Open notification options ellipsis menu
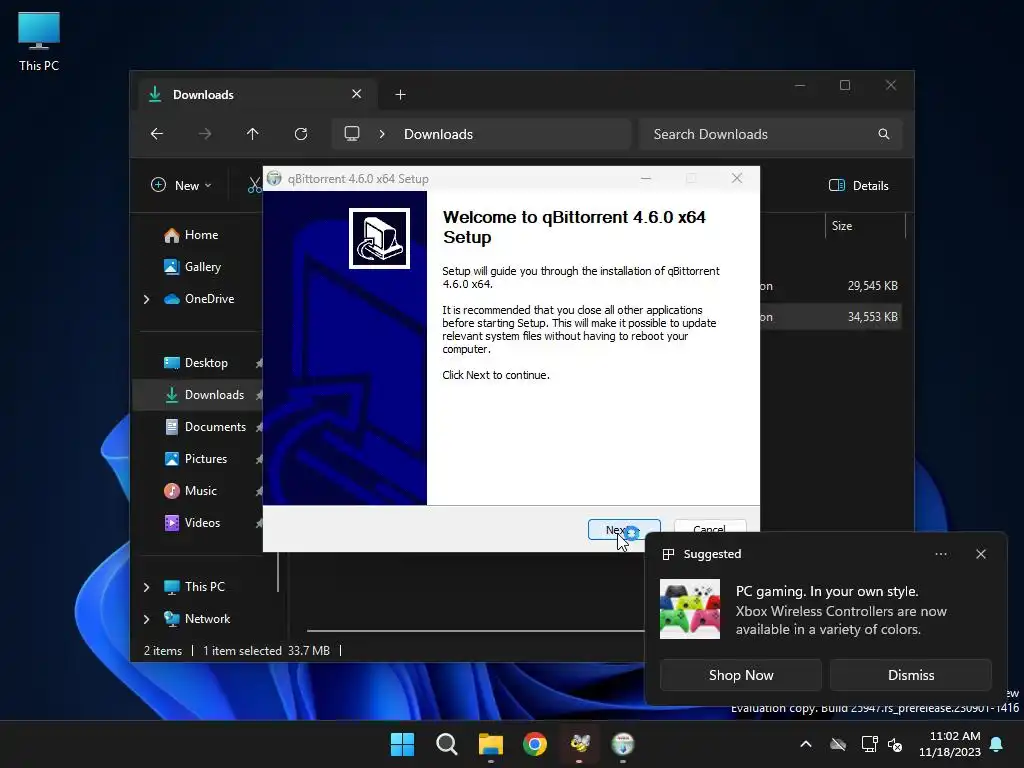The height and width of the screenshot is (768, 1024). point(940,554)
